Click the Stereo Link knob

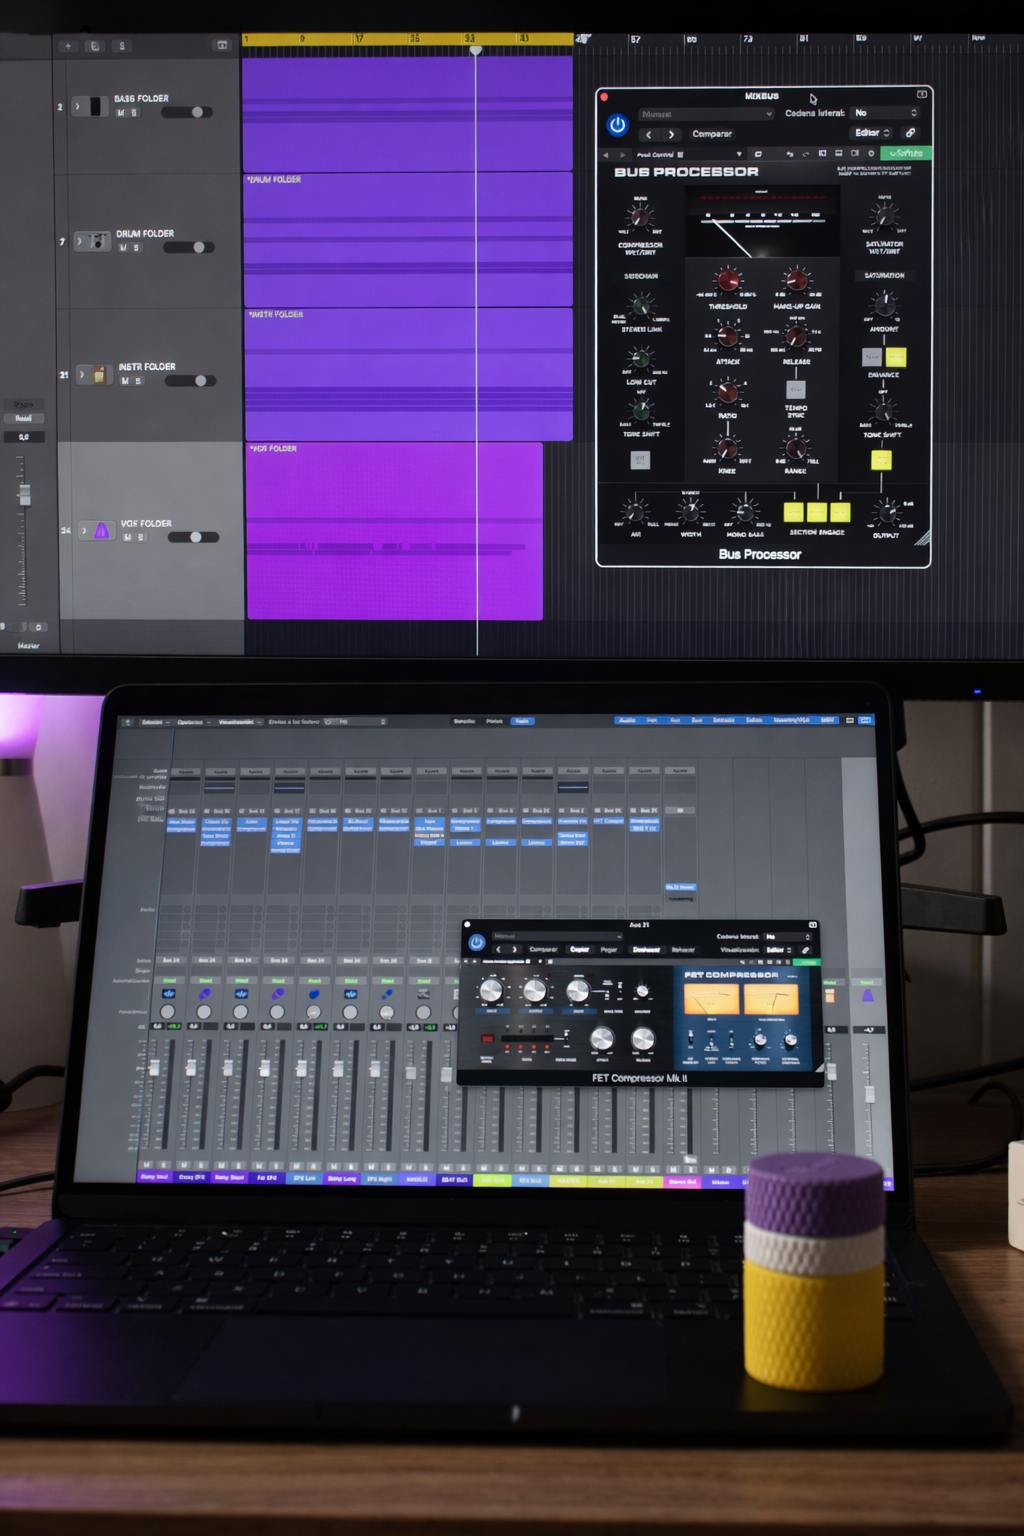tap(640, 305)
